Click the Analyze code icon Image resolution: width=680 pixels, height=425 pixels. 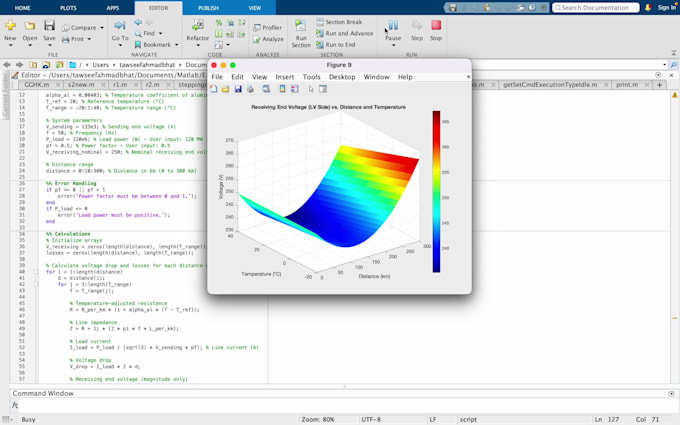click(267, 39)
